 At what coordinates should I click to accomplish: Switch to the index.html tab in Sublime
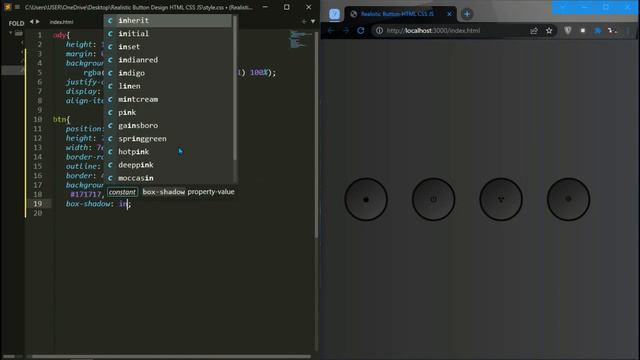(61, 22)
